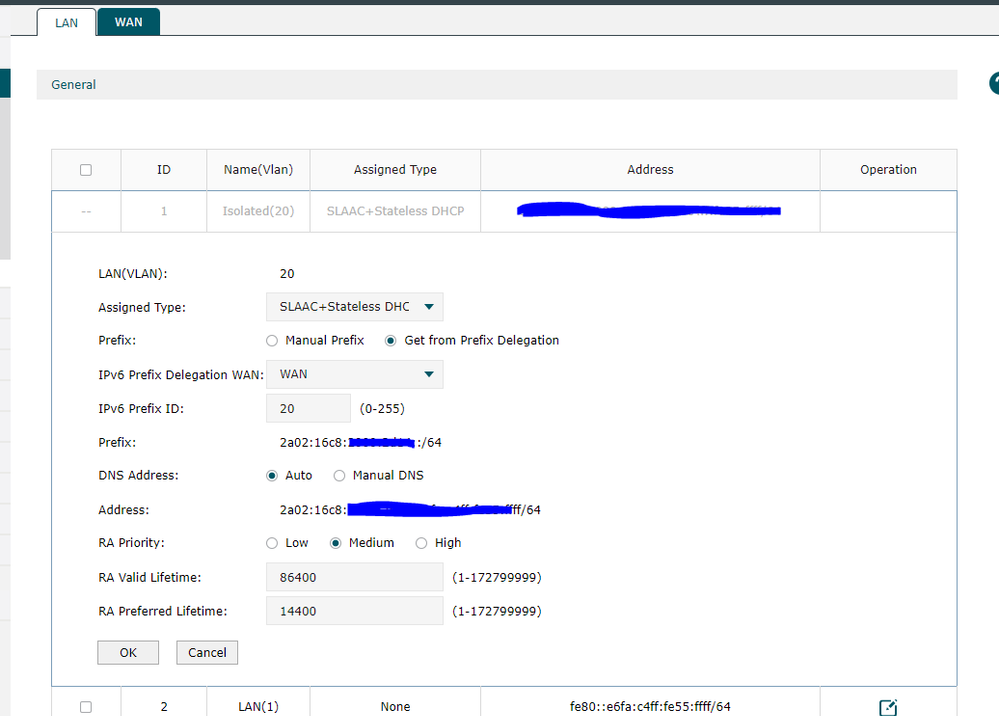Screen dimensions: 999x716
Task: Click the IPv6 Prefix ID input field
Action: (308, 408)
